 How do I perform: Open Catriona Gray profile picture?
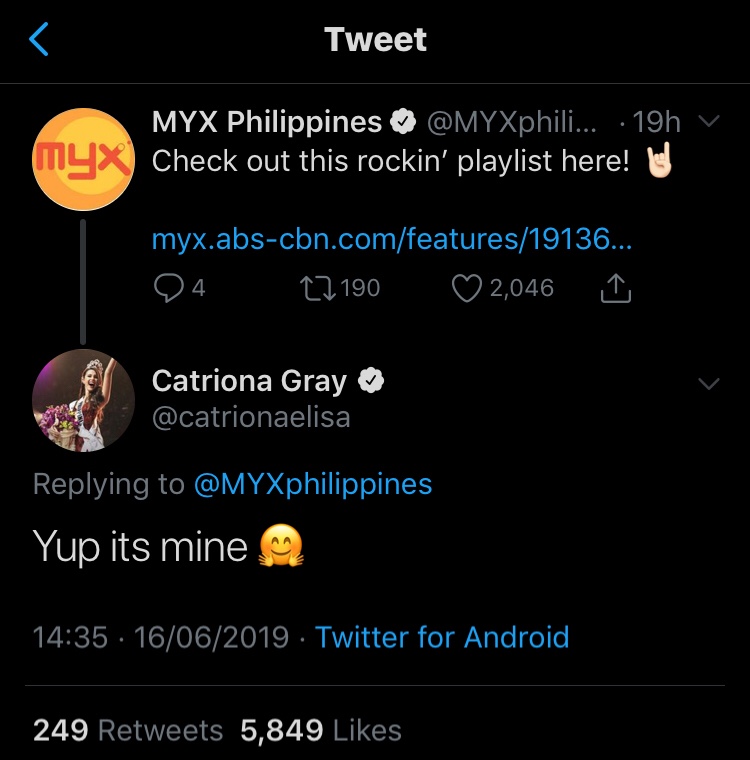click(x=83, y=401)
